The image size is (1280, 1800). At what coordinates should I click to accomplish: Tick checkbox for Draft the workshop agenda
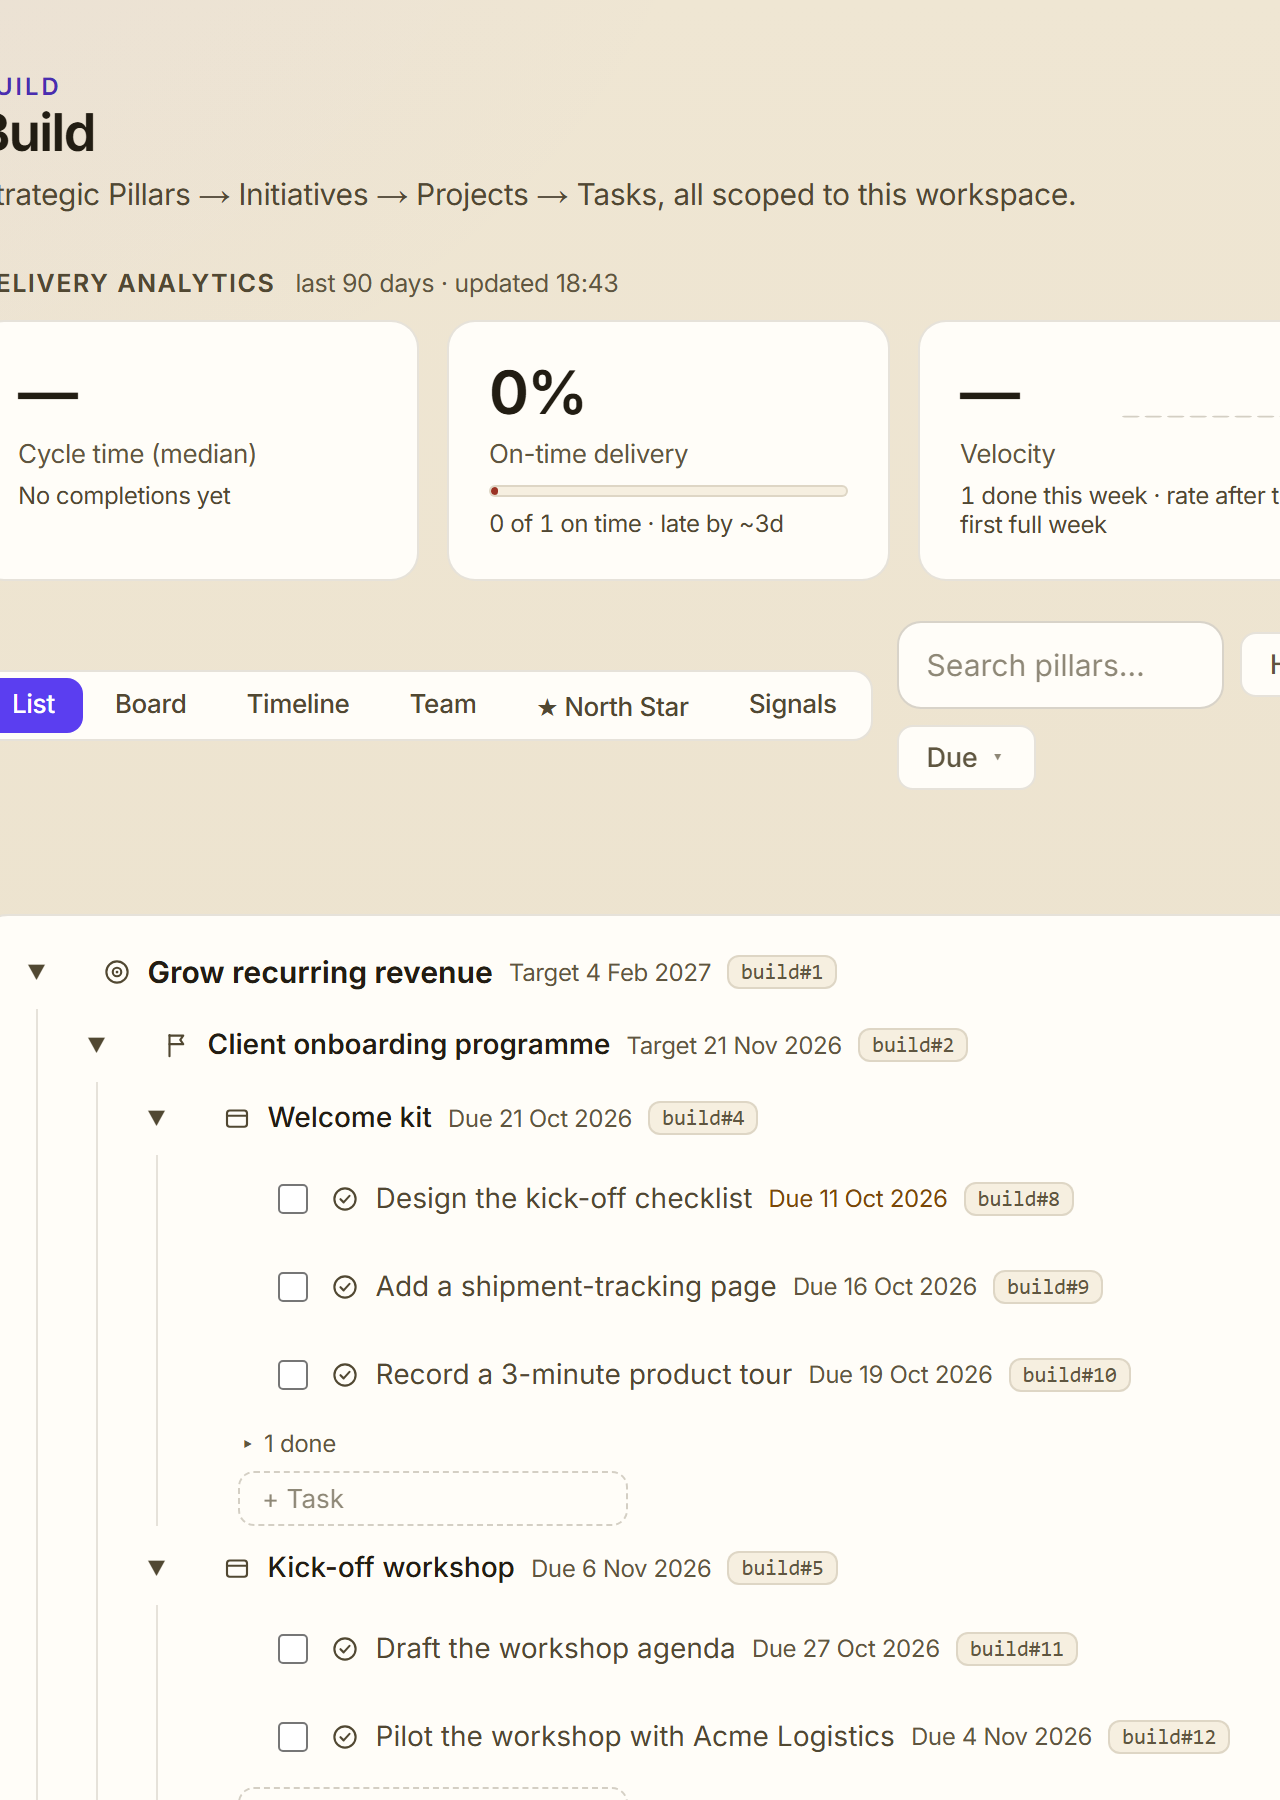pos(293,1649)
